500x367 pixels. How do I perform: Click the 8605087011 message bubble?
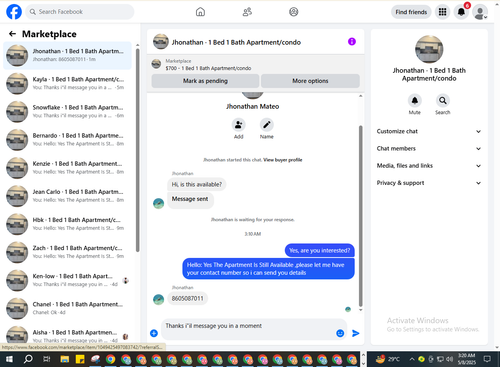tap(187, 298)
